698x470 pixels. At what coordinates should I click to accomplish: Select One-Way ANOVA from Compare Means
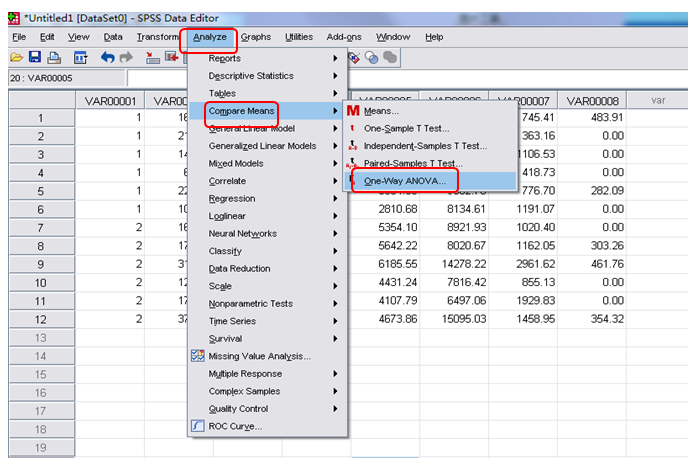click(x=405, y=180)
